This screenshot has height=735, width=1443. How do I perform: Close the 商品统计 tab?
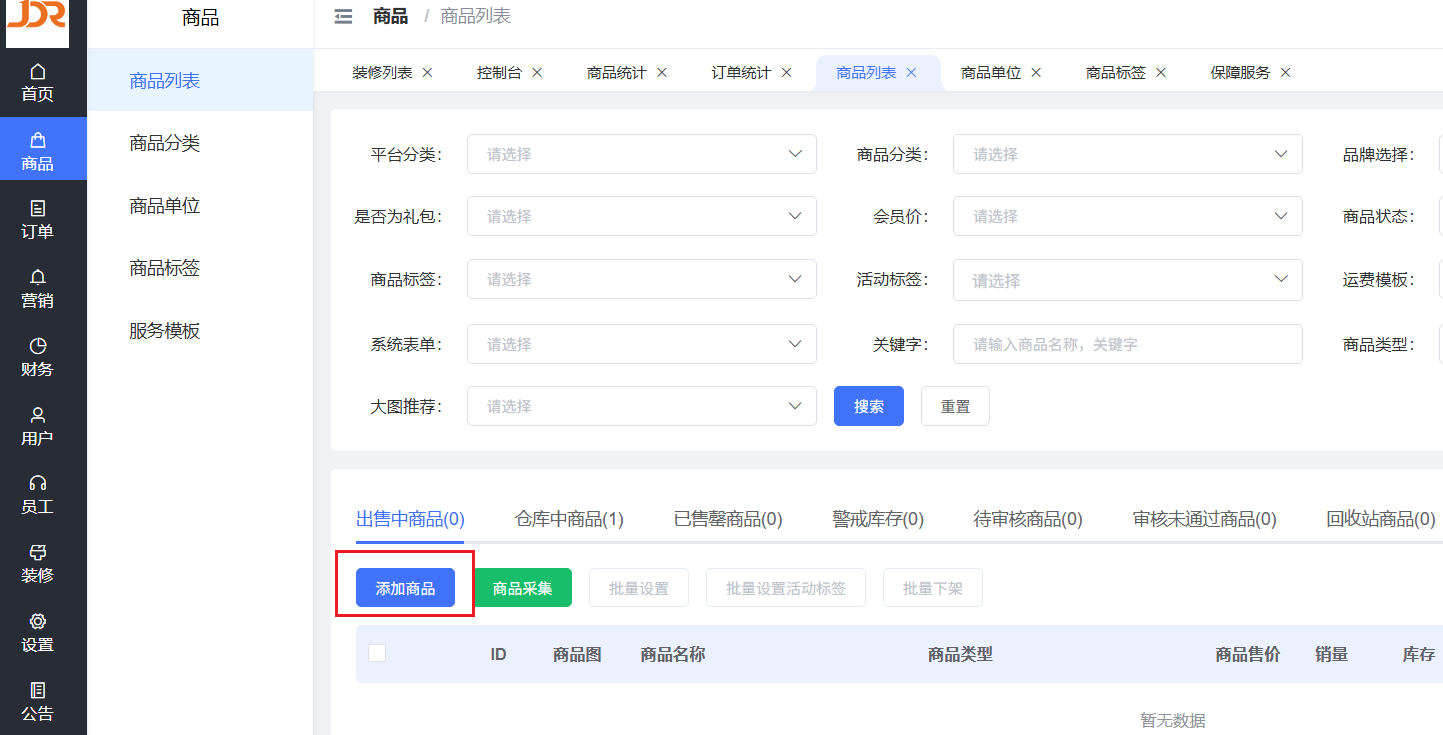pos(662,73)
